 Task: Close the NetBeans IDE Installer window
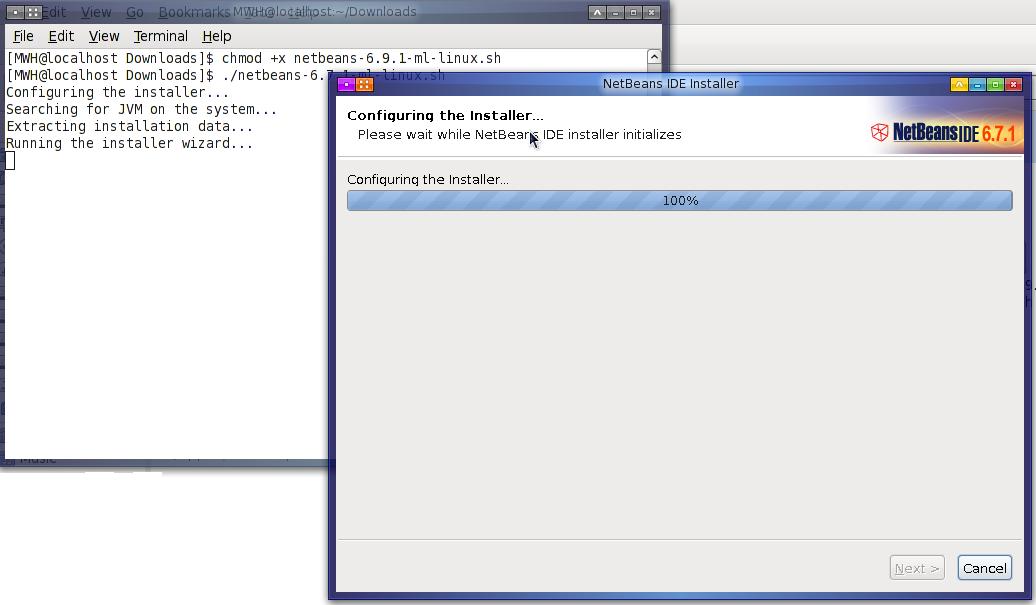1014,84
